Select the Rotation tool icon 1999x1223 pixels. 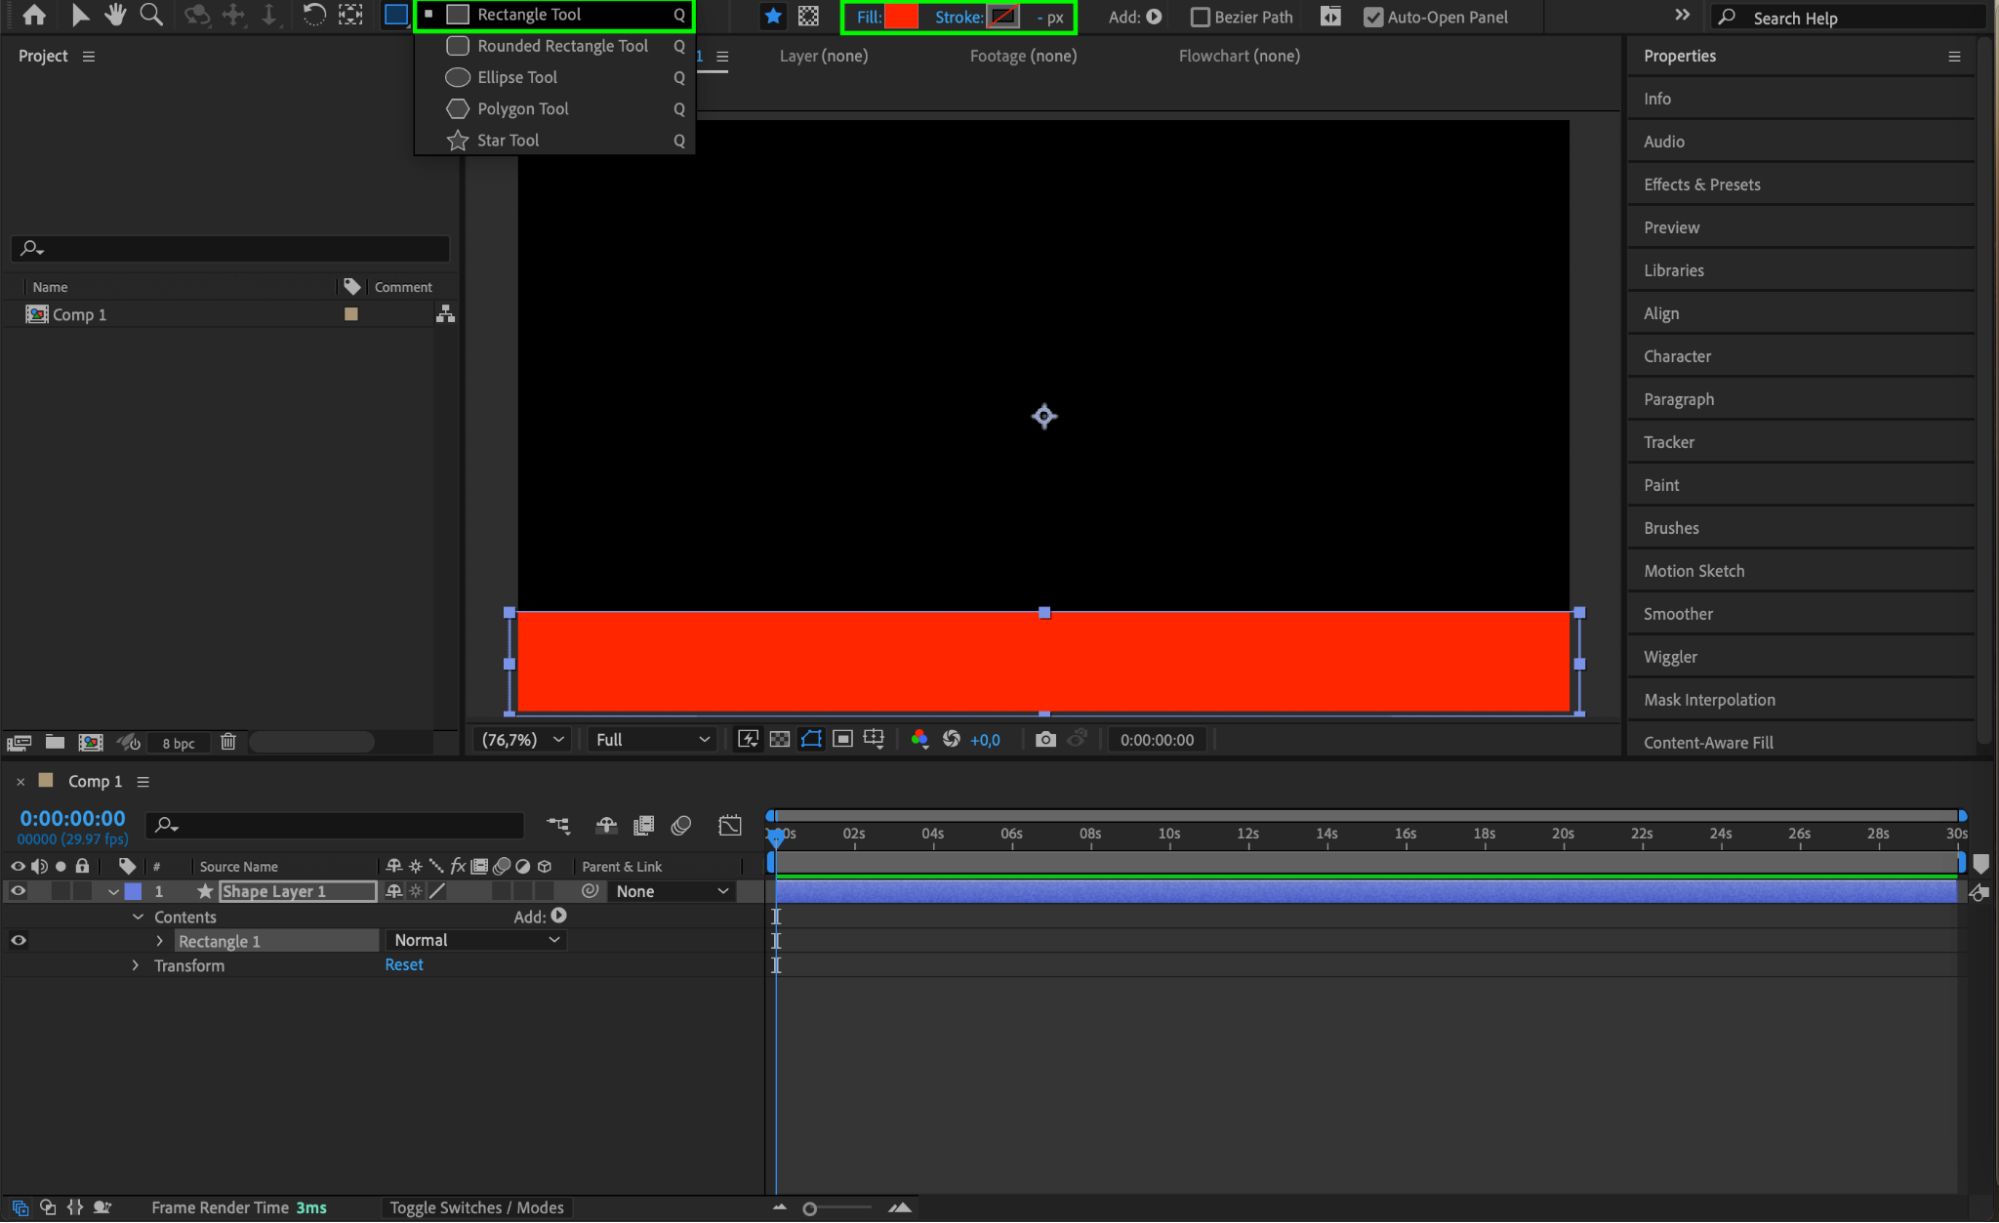tap(313, 15)
